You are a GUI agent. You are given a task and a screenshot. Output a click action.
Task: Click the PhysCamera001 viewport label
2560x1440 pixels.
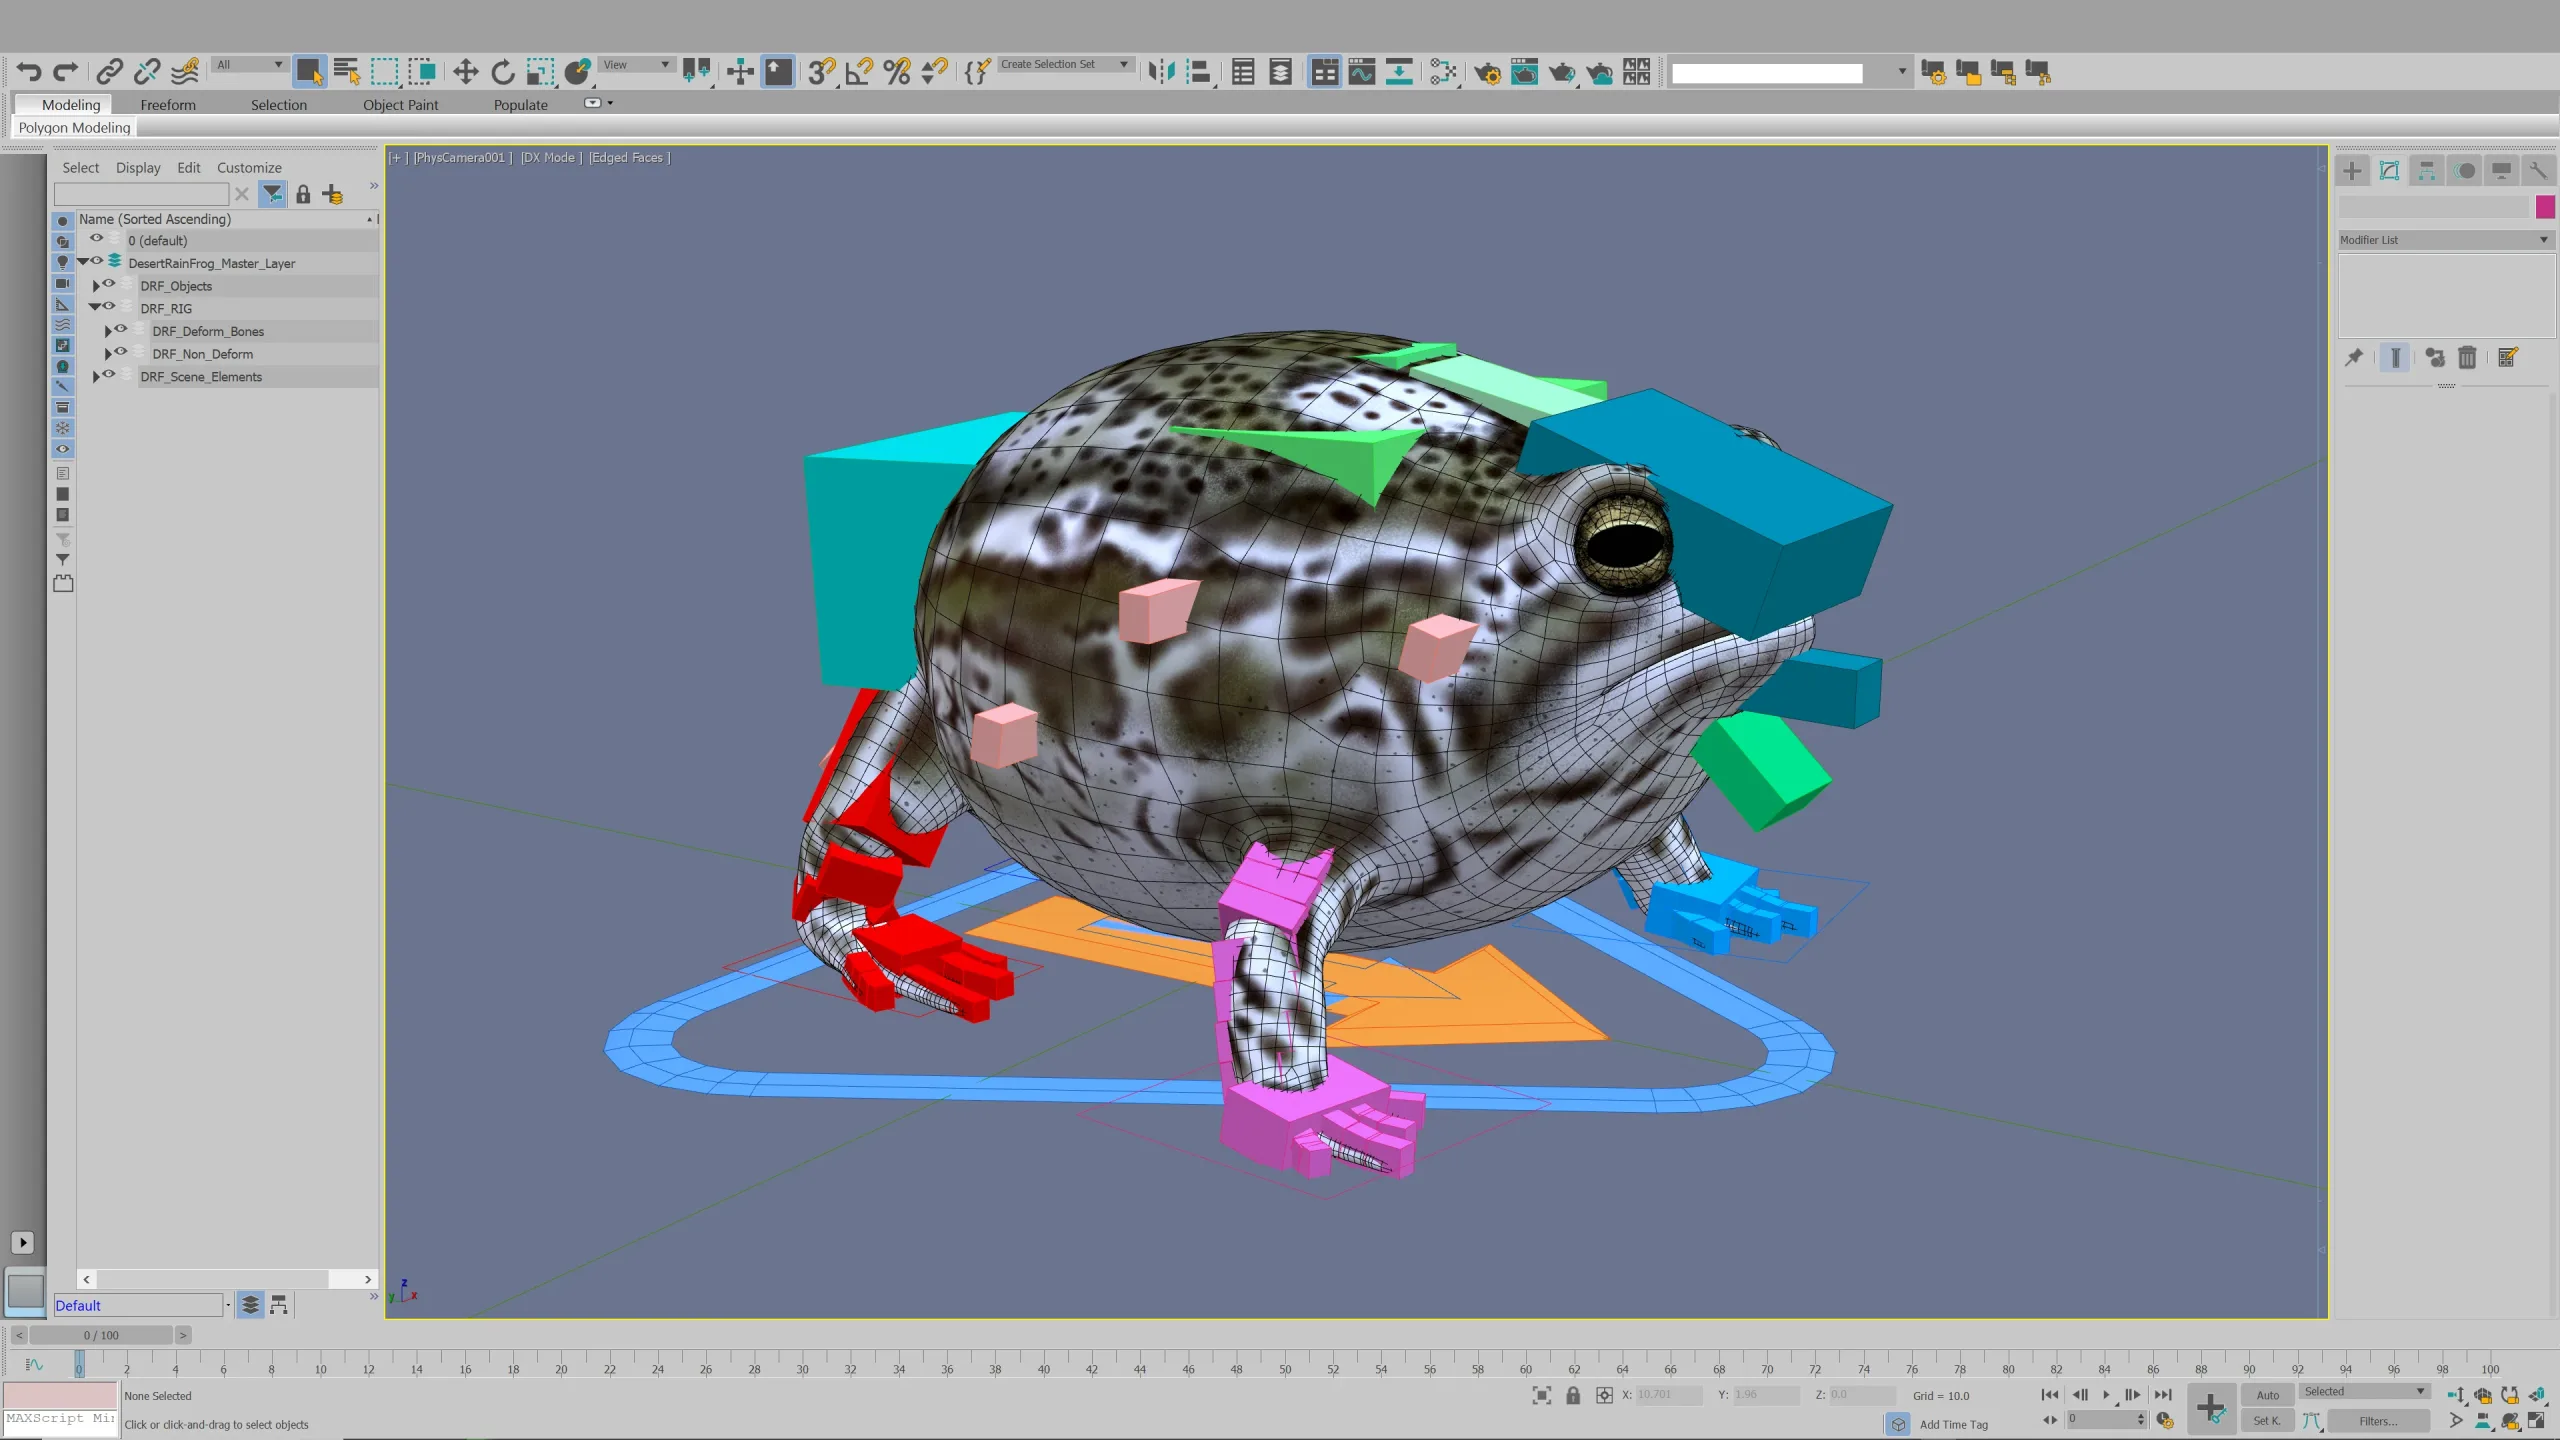coord(460,157)
